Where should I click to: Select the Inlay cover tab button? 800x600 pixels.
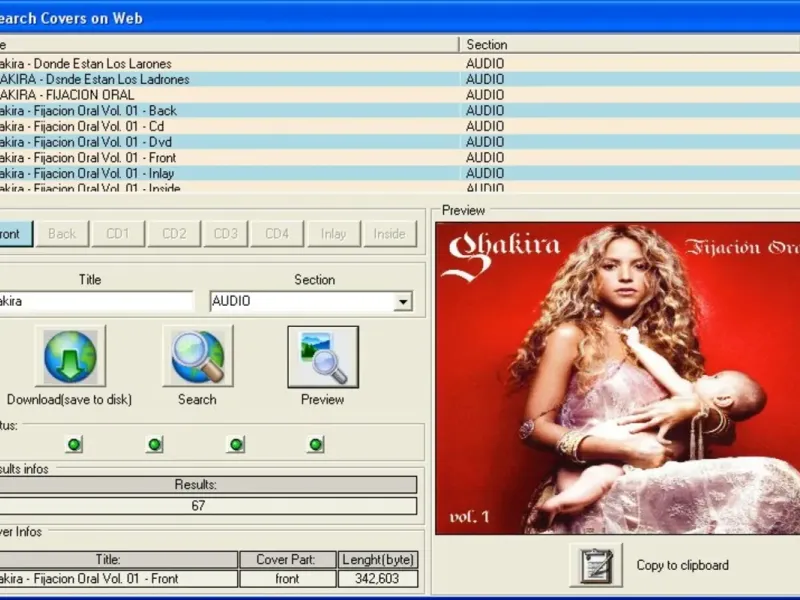coord(334,234)
